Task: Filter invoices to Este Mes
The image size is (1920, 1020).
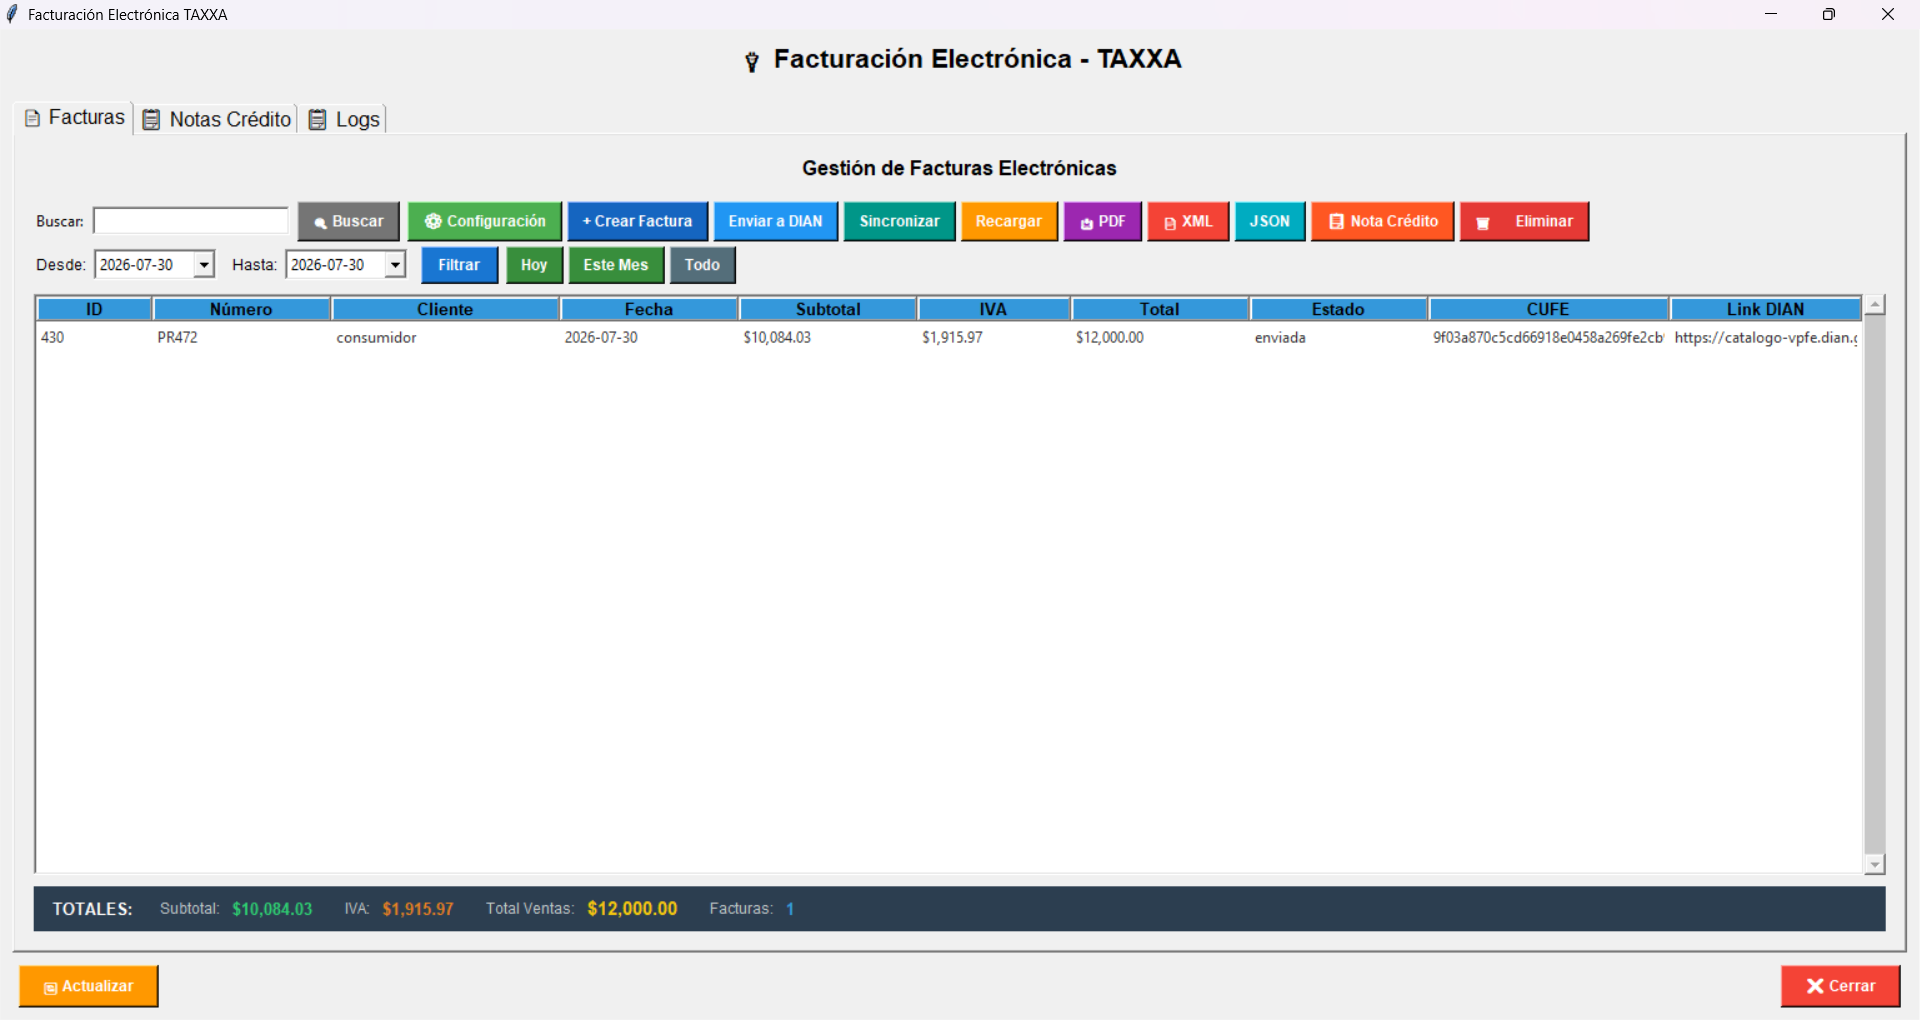Action: click(616, 265)
